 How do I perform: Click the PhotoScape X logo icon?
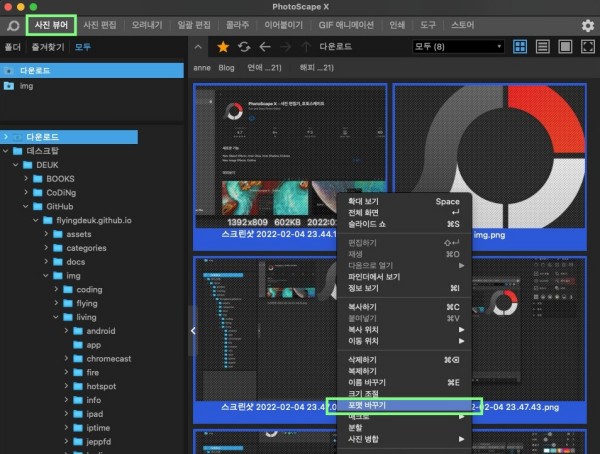tap(12, 25)
